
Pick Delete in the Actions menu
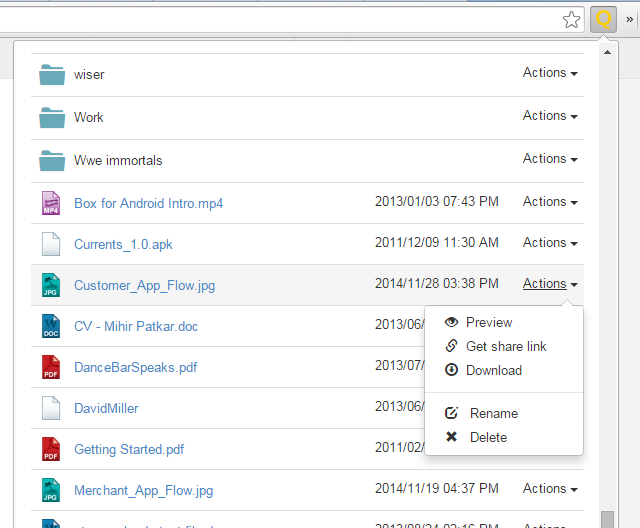pyautogui.click(x=488, y=437)
